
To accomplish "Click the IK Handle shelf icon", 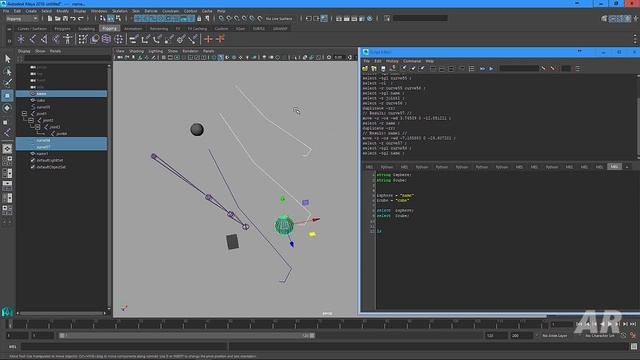I will click(44, 39).
